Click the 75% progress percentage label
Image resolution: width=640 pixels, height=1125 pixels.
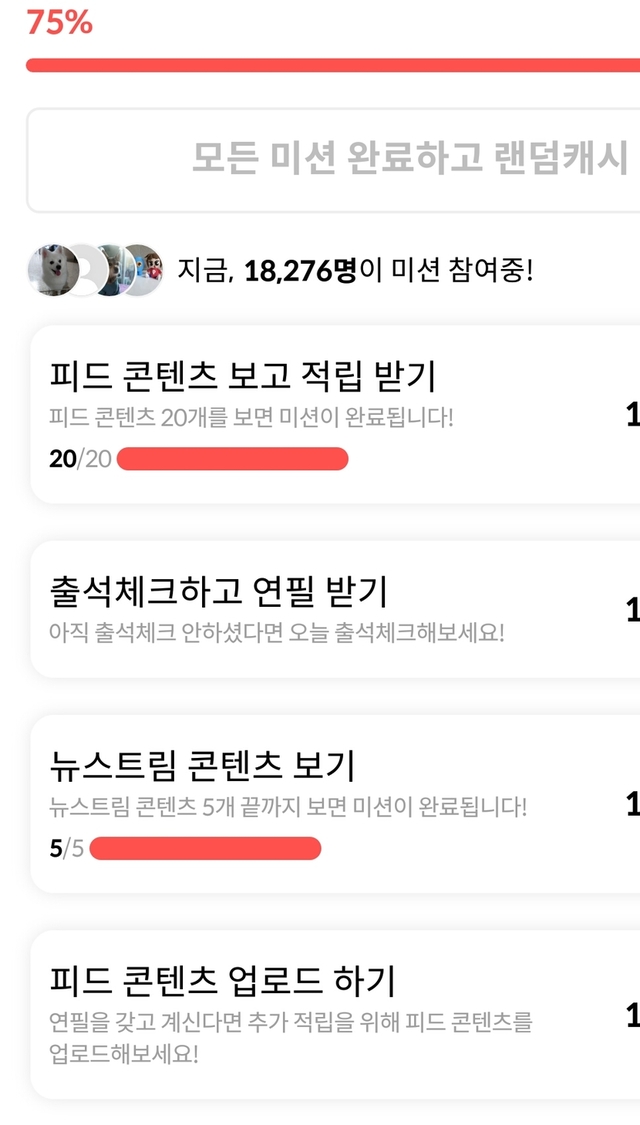(59, 22)
